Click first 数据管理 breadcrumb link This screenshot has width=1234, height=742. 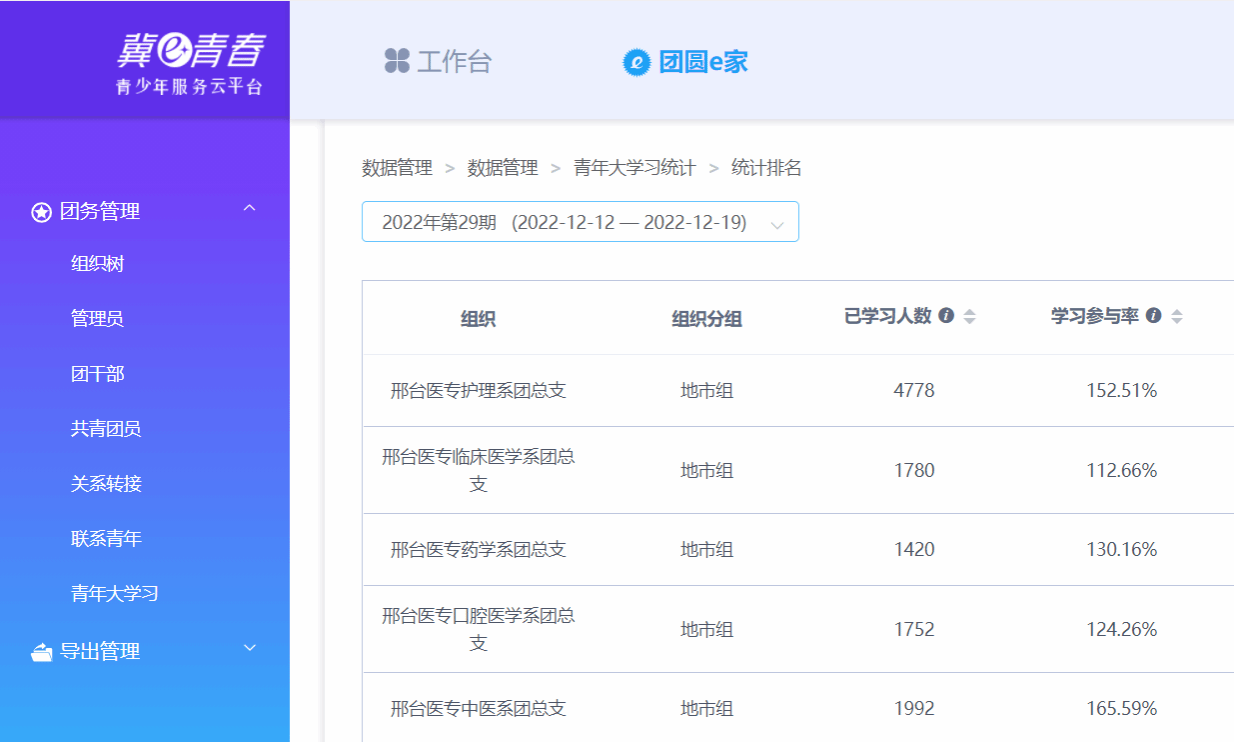397,168
